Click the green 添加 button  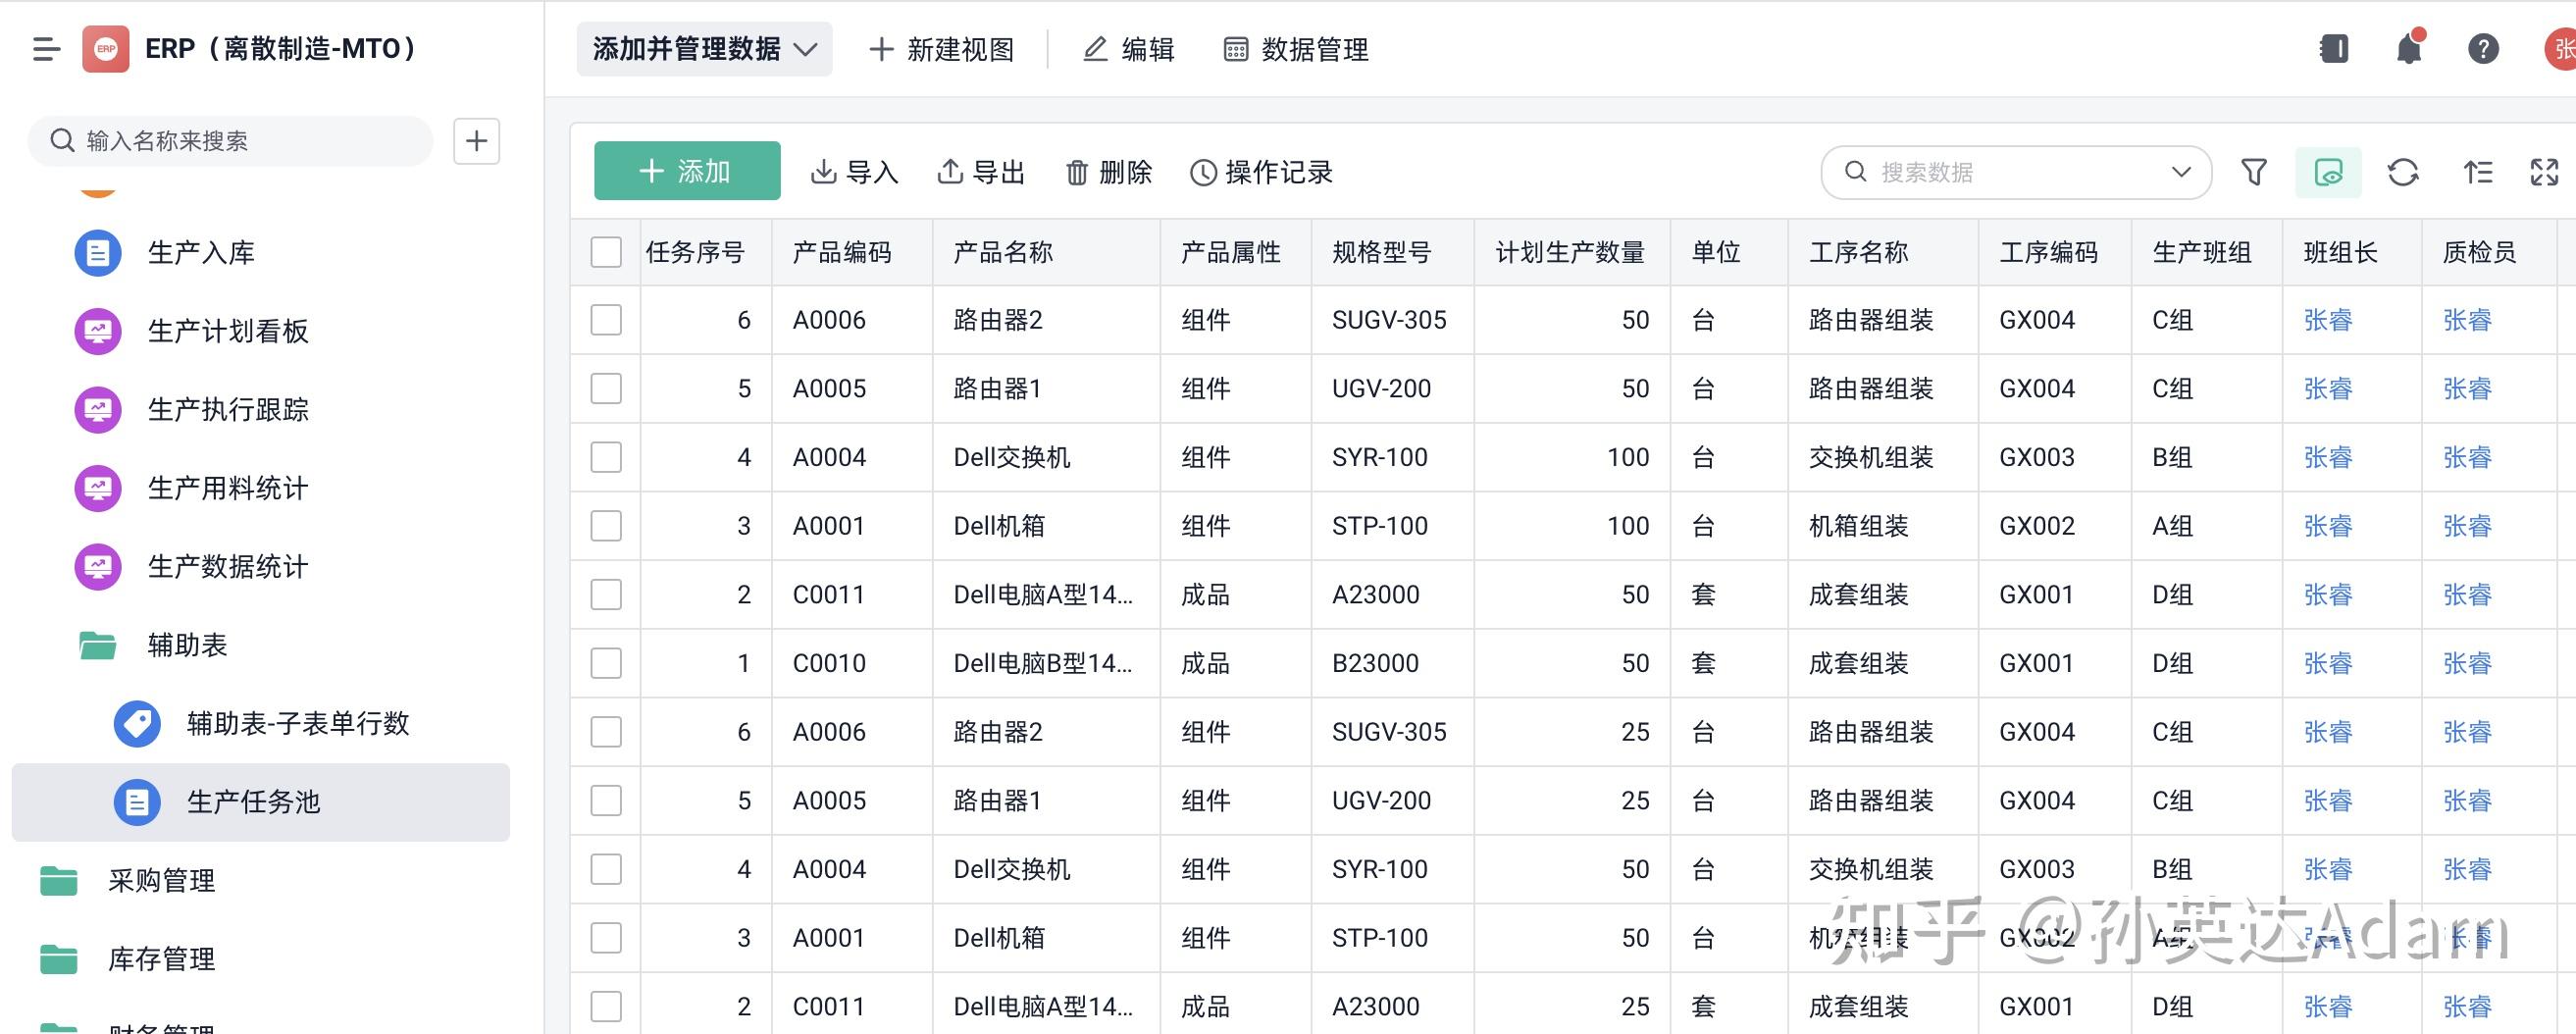(x=687, y=171)
